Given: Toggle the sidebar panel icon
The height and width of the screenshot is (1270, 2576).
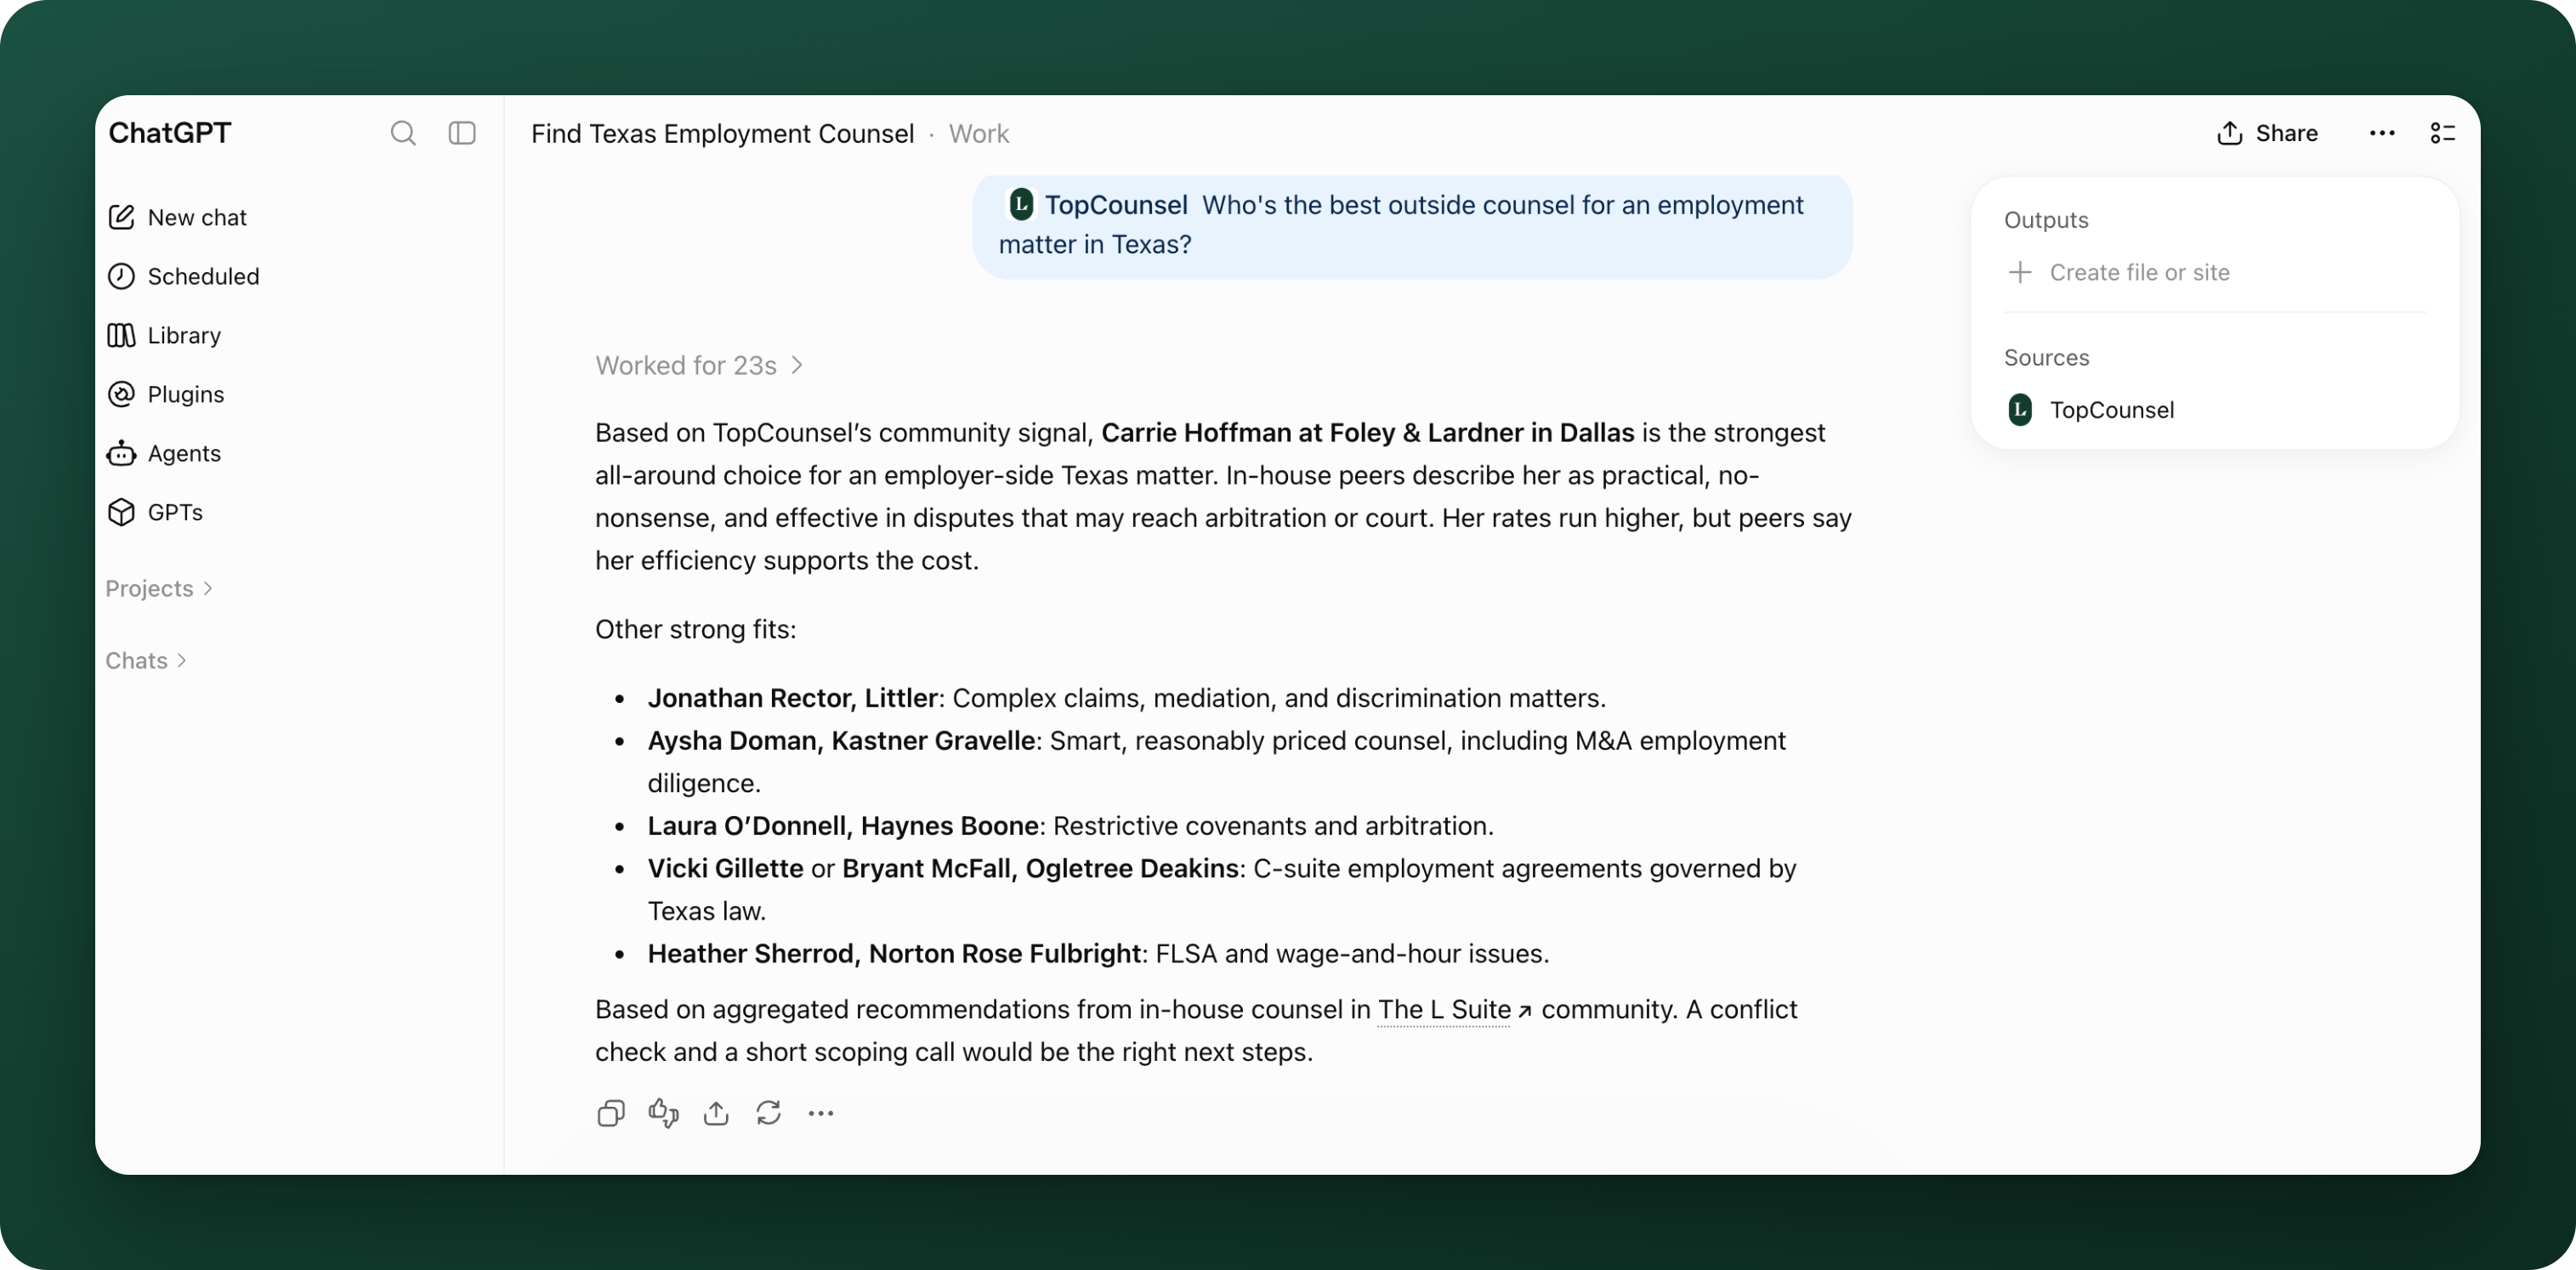Looking at the screenshot, I should [462, 133].
